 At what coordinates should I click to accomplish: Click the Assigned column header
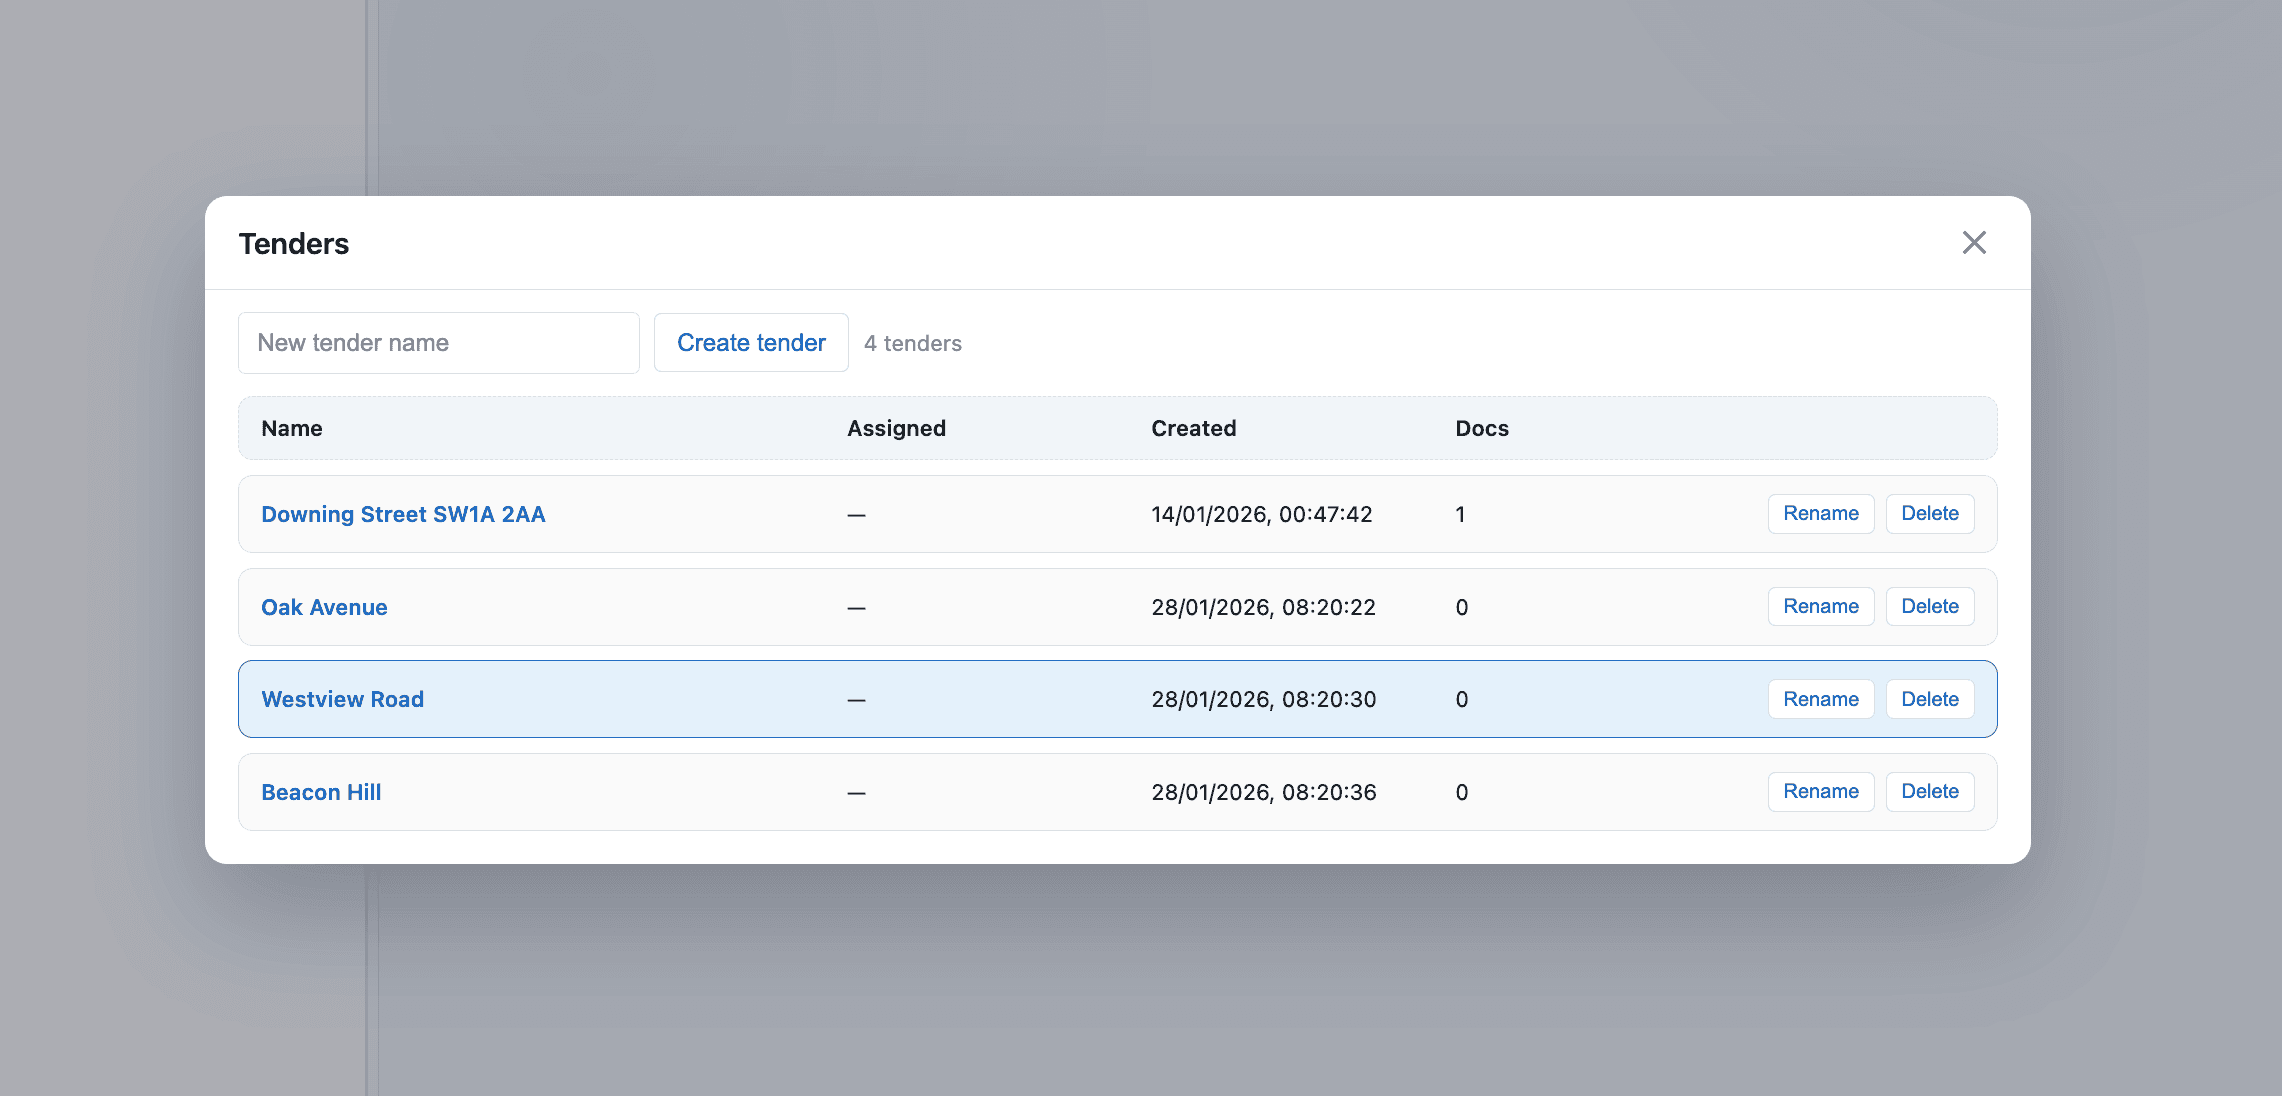[x=896, y=428]
